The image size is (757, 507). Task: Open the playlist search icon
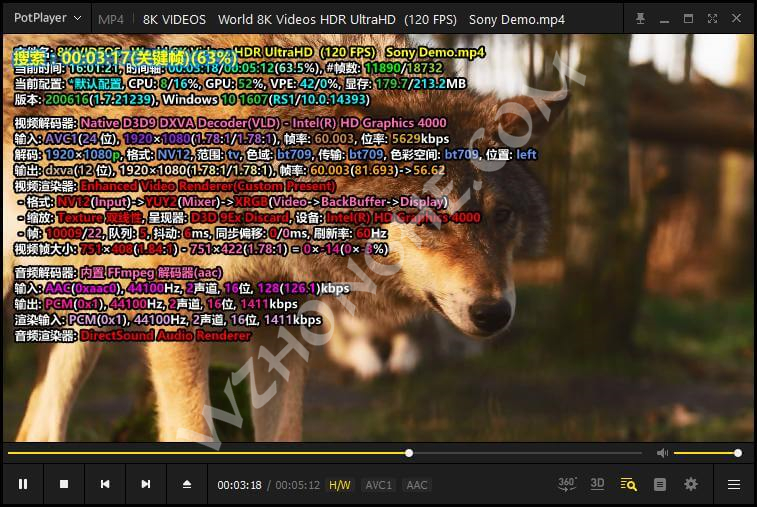[x=628, y=484]
